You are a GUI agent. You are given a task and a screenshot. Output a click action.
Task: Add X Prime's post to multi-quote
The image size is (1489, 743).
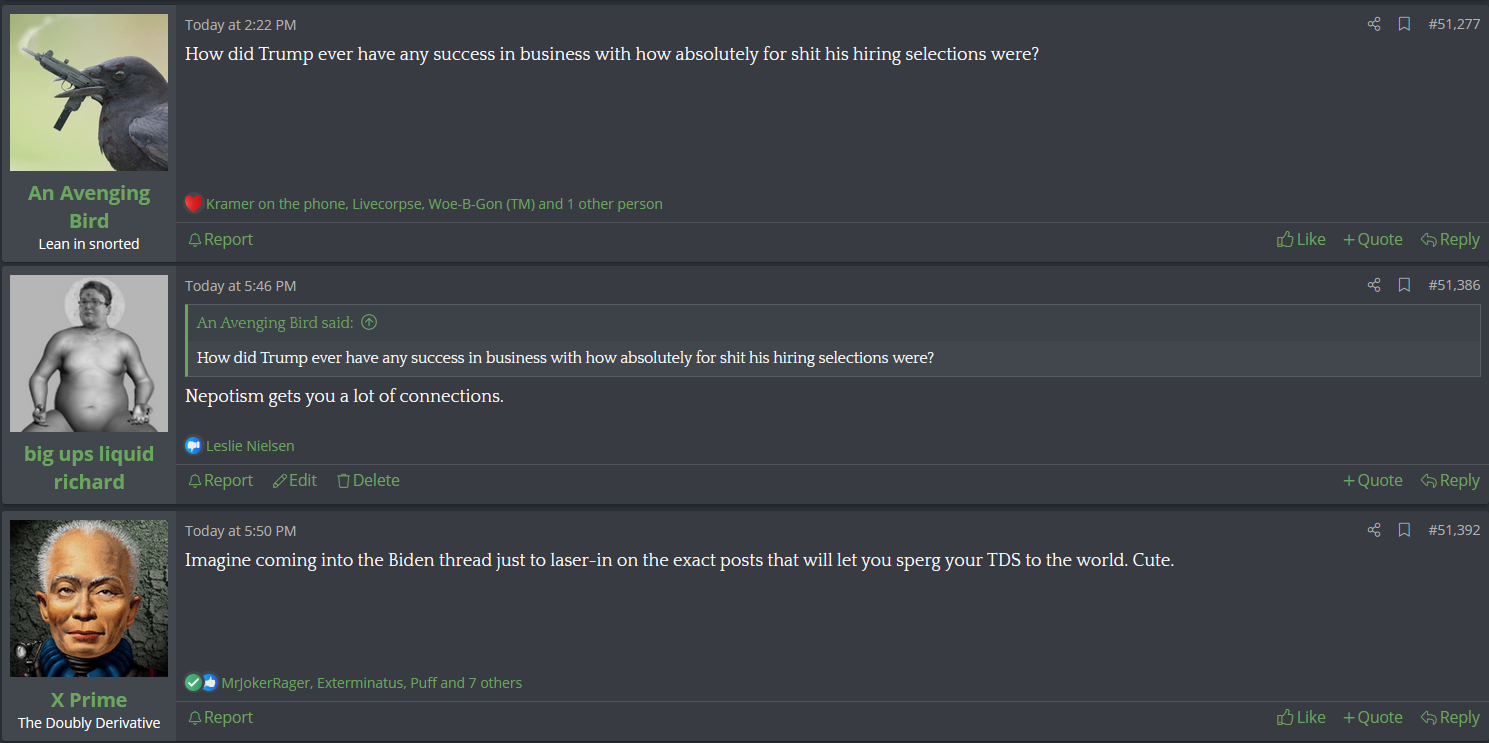coord(1373,717)
